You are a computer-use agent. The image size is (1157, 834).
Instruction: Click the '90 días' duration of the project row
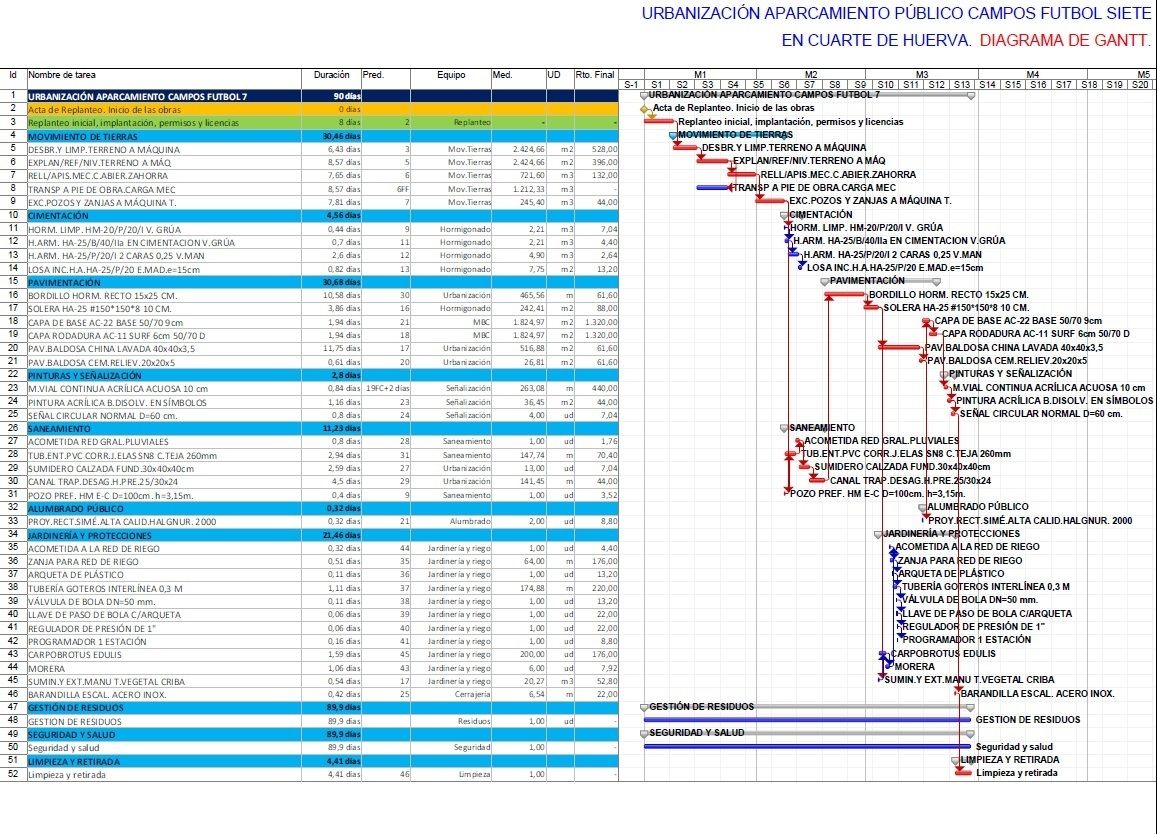(347, 96)
